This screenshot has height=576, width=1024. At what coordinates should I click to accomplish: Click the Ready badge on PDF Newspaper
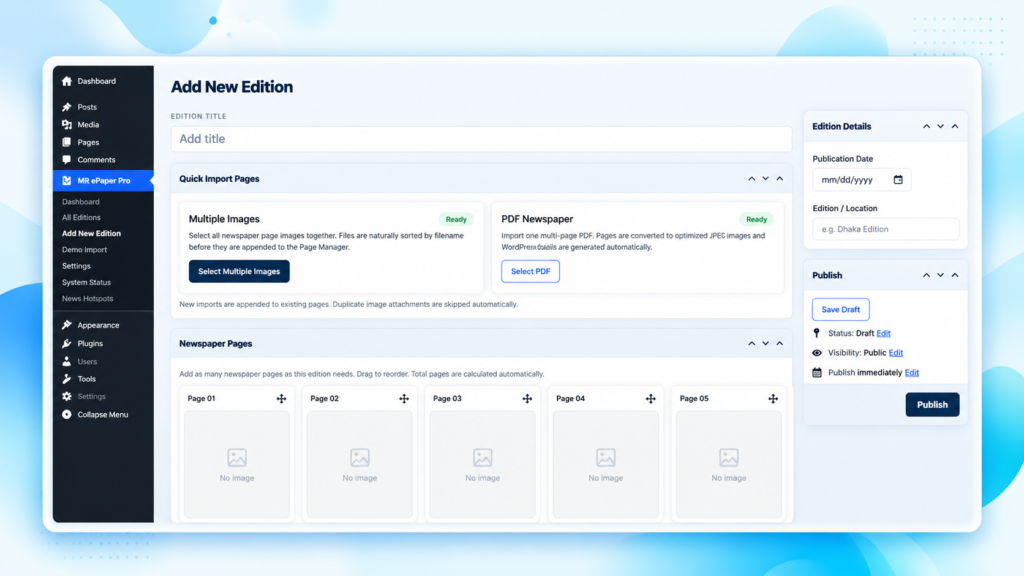pos(756,219)
